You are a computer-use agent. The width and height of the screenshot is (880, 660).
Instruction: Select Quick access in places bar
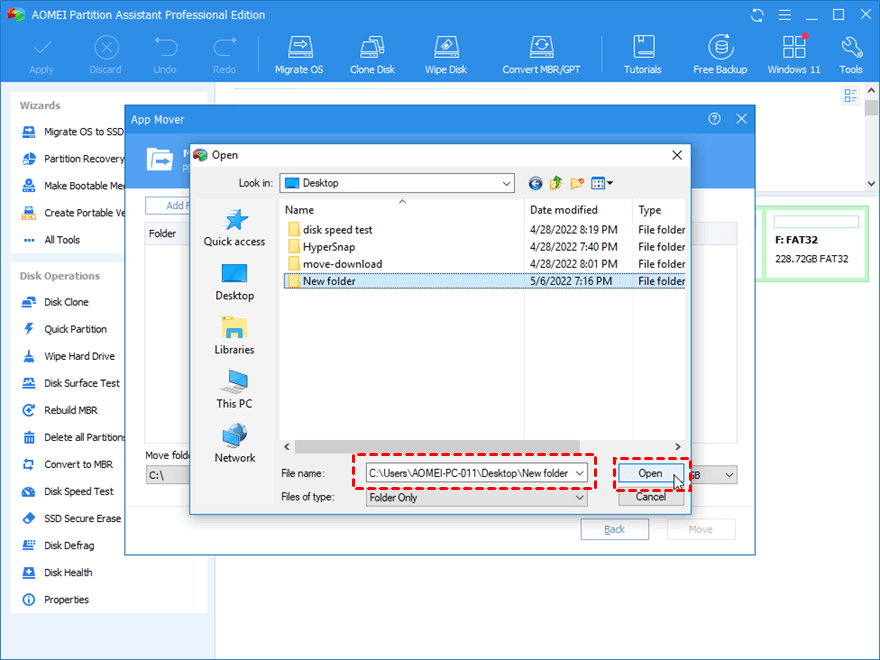click(x=234, y=228)
